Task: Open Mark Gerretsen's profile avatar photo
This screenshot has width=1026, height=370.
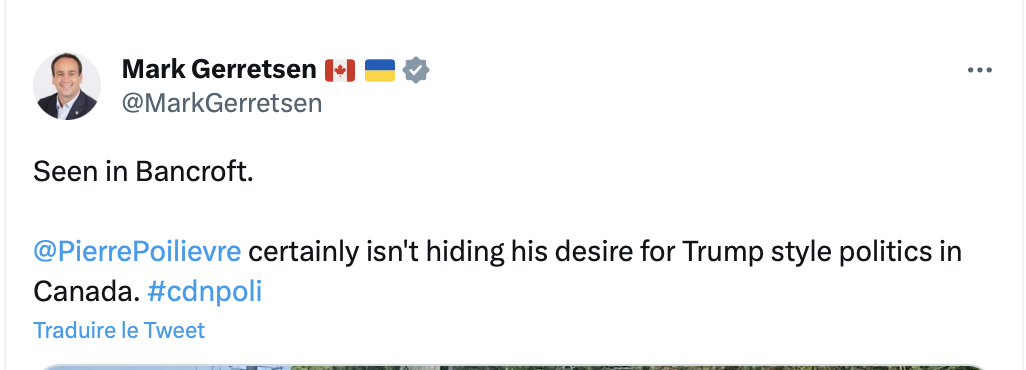Action: [67, 86]
